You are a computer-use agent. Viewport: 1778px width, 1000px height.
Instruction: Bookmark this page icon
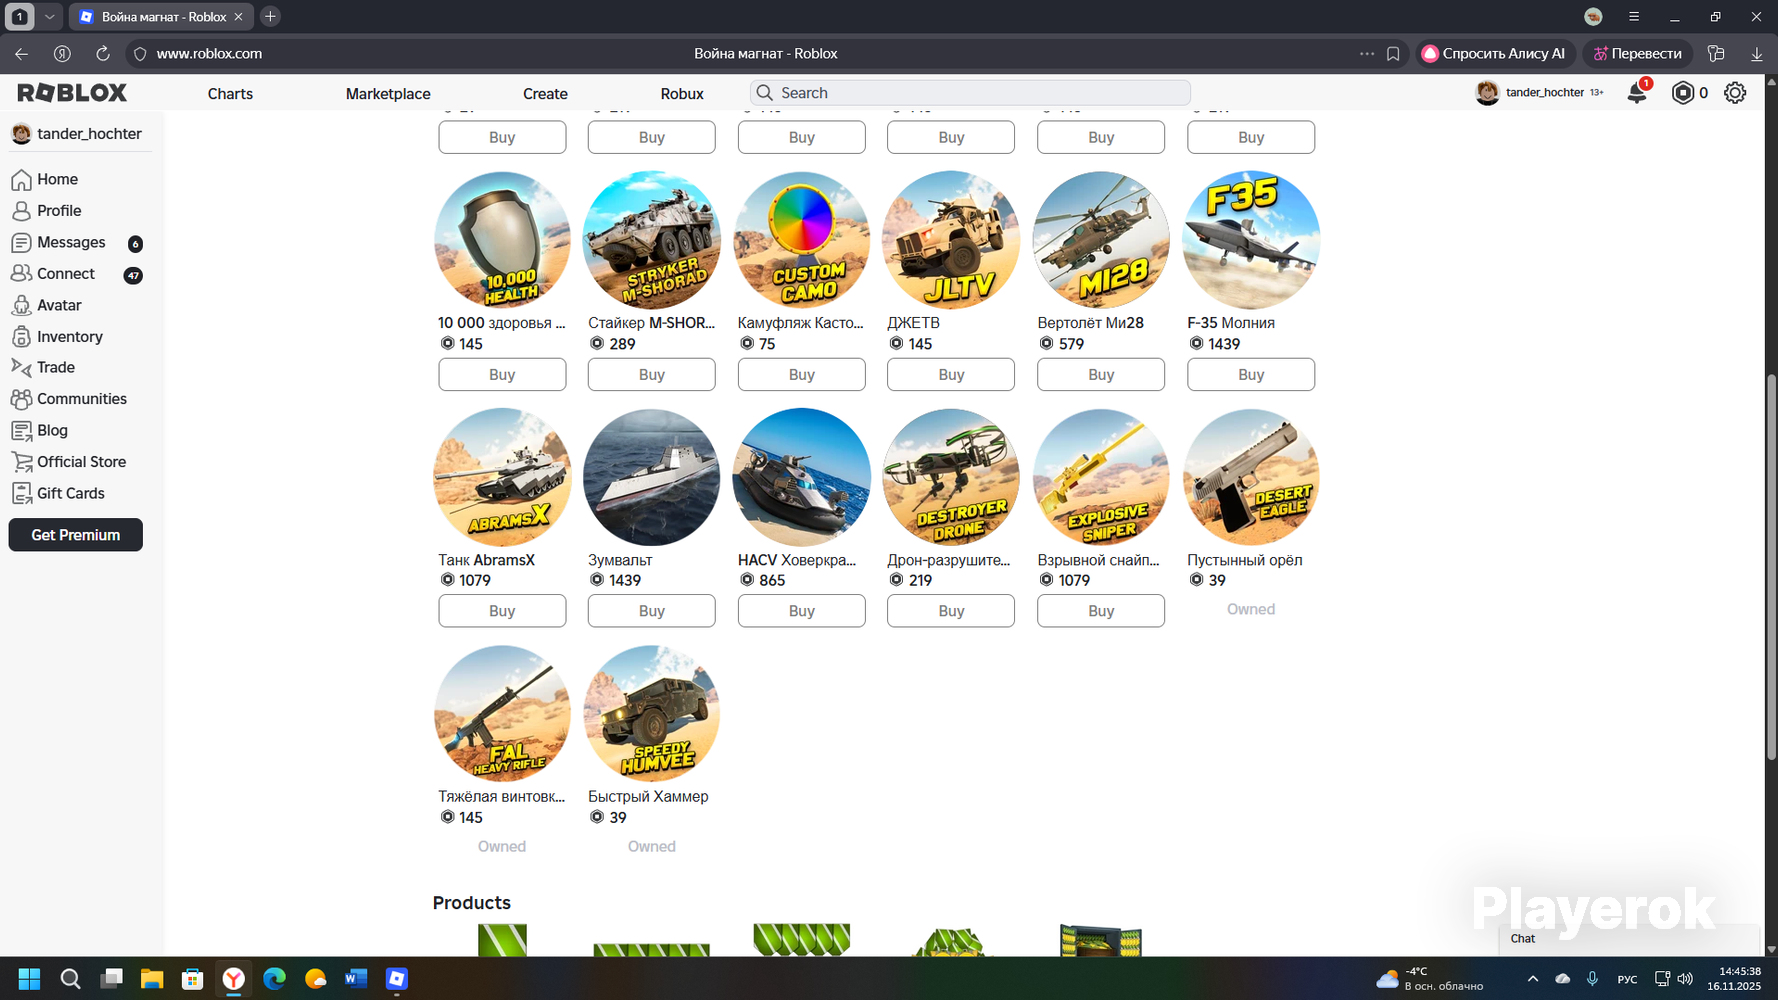point(1393,54)
